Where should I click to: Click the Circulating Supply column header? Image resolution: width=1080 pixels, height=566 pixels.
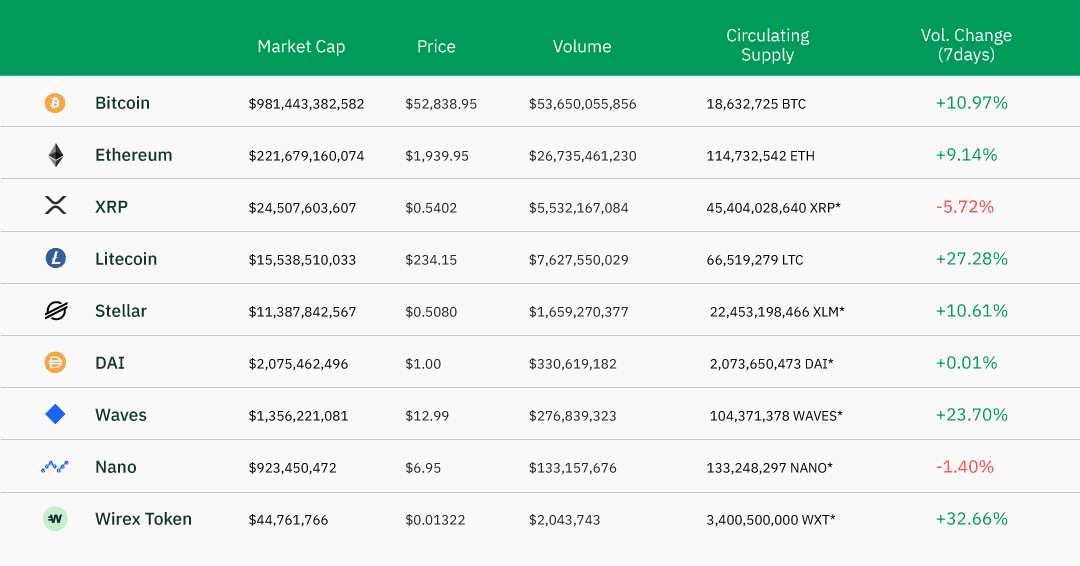768,45
